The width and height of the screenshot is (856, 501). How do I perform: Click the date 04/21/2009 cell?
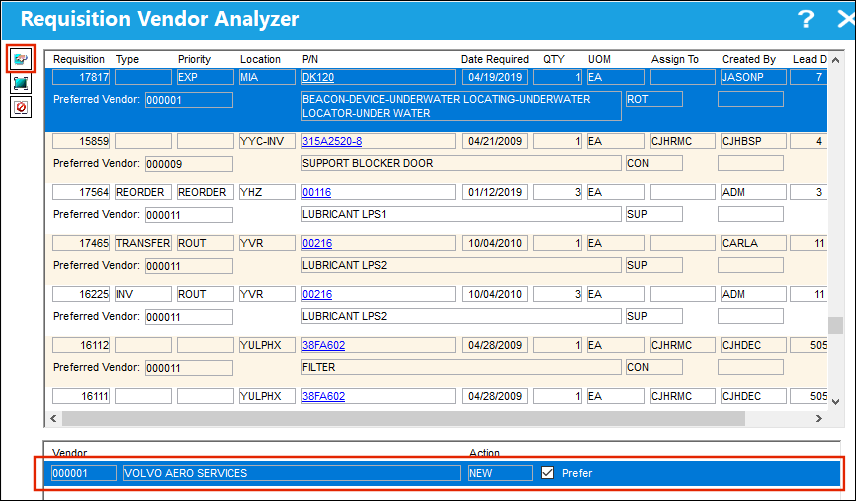[x=495, y=141]
